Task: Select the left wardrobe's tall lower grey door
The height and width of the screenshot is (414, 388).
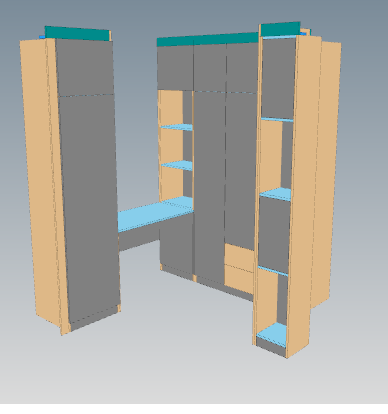Action: pos(89,207)
